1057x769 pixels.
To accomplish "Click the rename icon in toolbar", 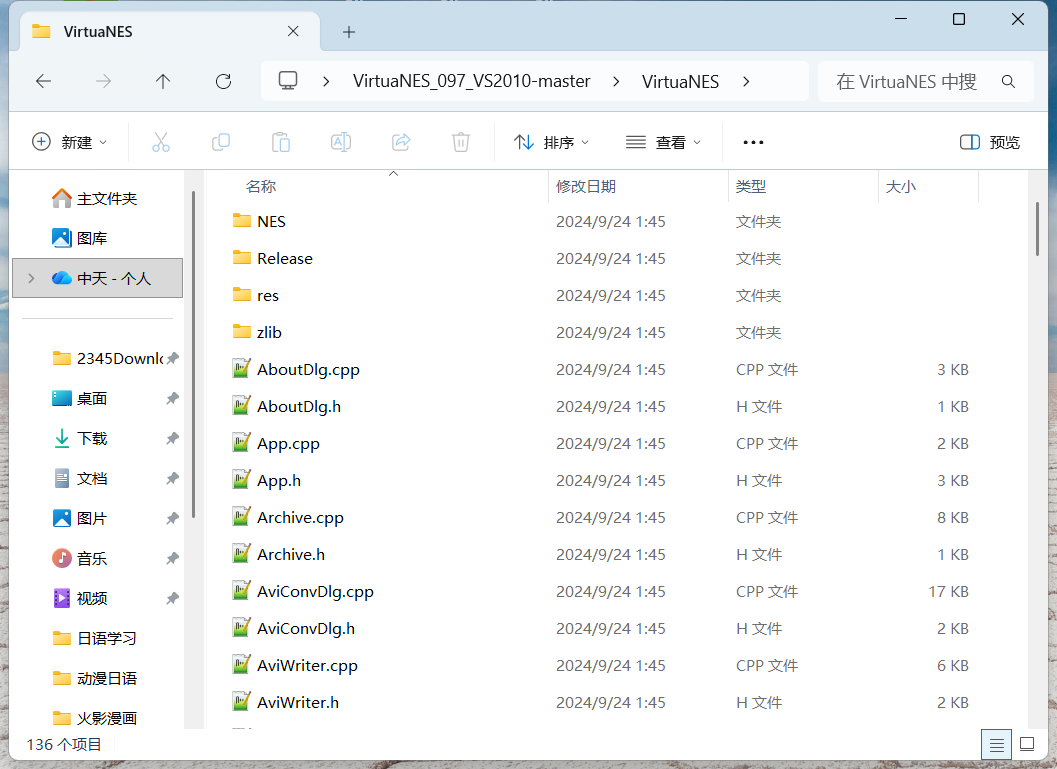I will tap(340, 142).
